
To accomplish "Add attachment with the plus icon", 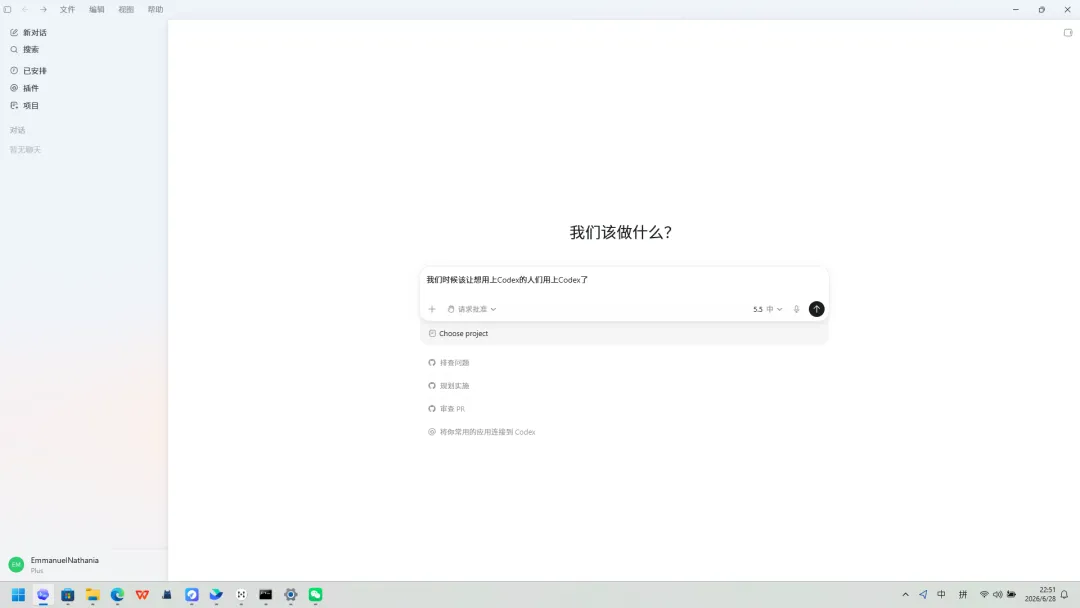I will tap(432, 309).
